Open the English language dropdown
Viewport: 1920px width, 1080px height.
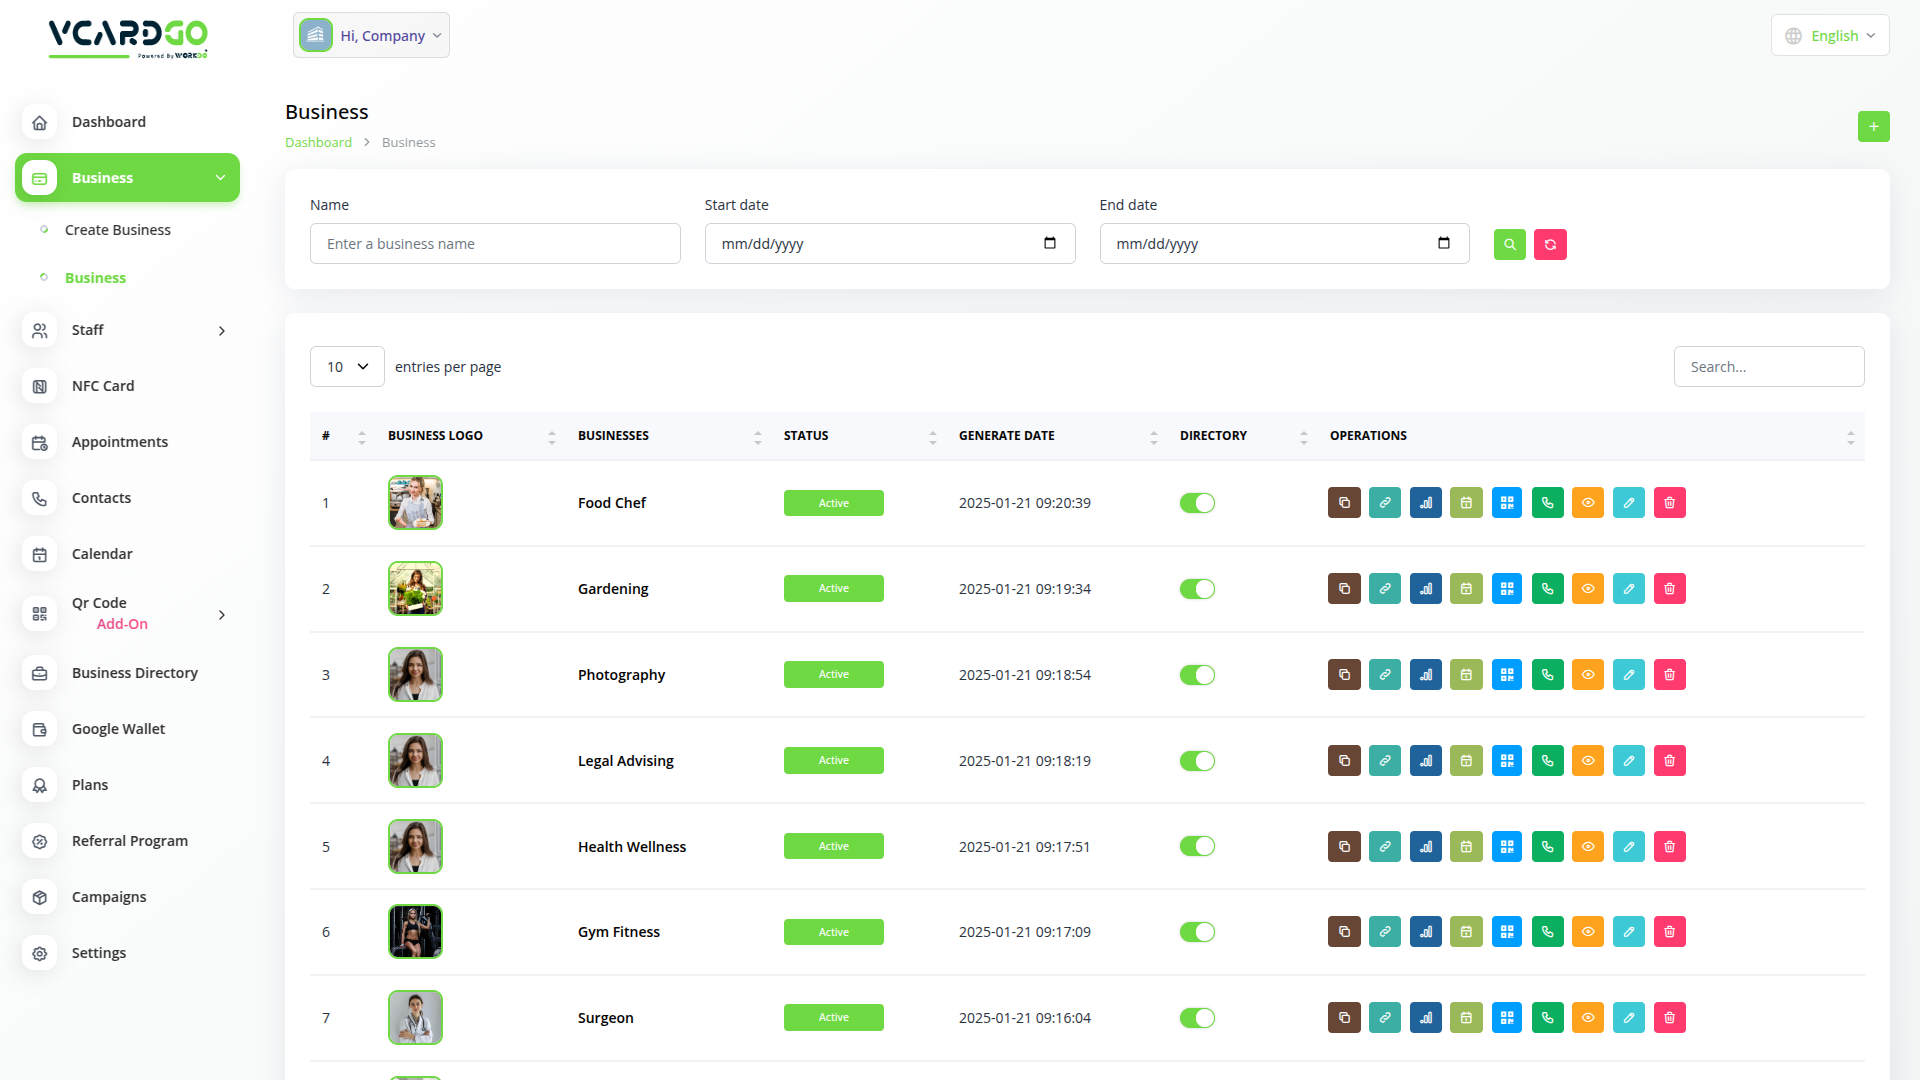1830,36
